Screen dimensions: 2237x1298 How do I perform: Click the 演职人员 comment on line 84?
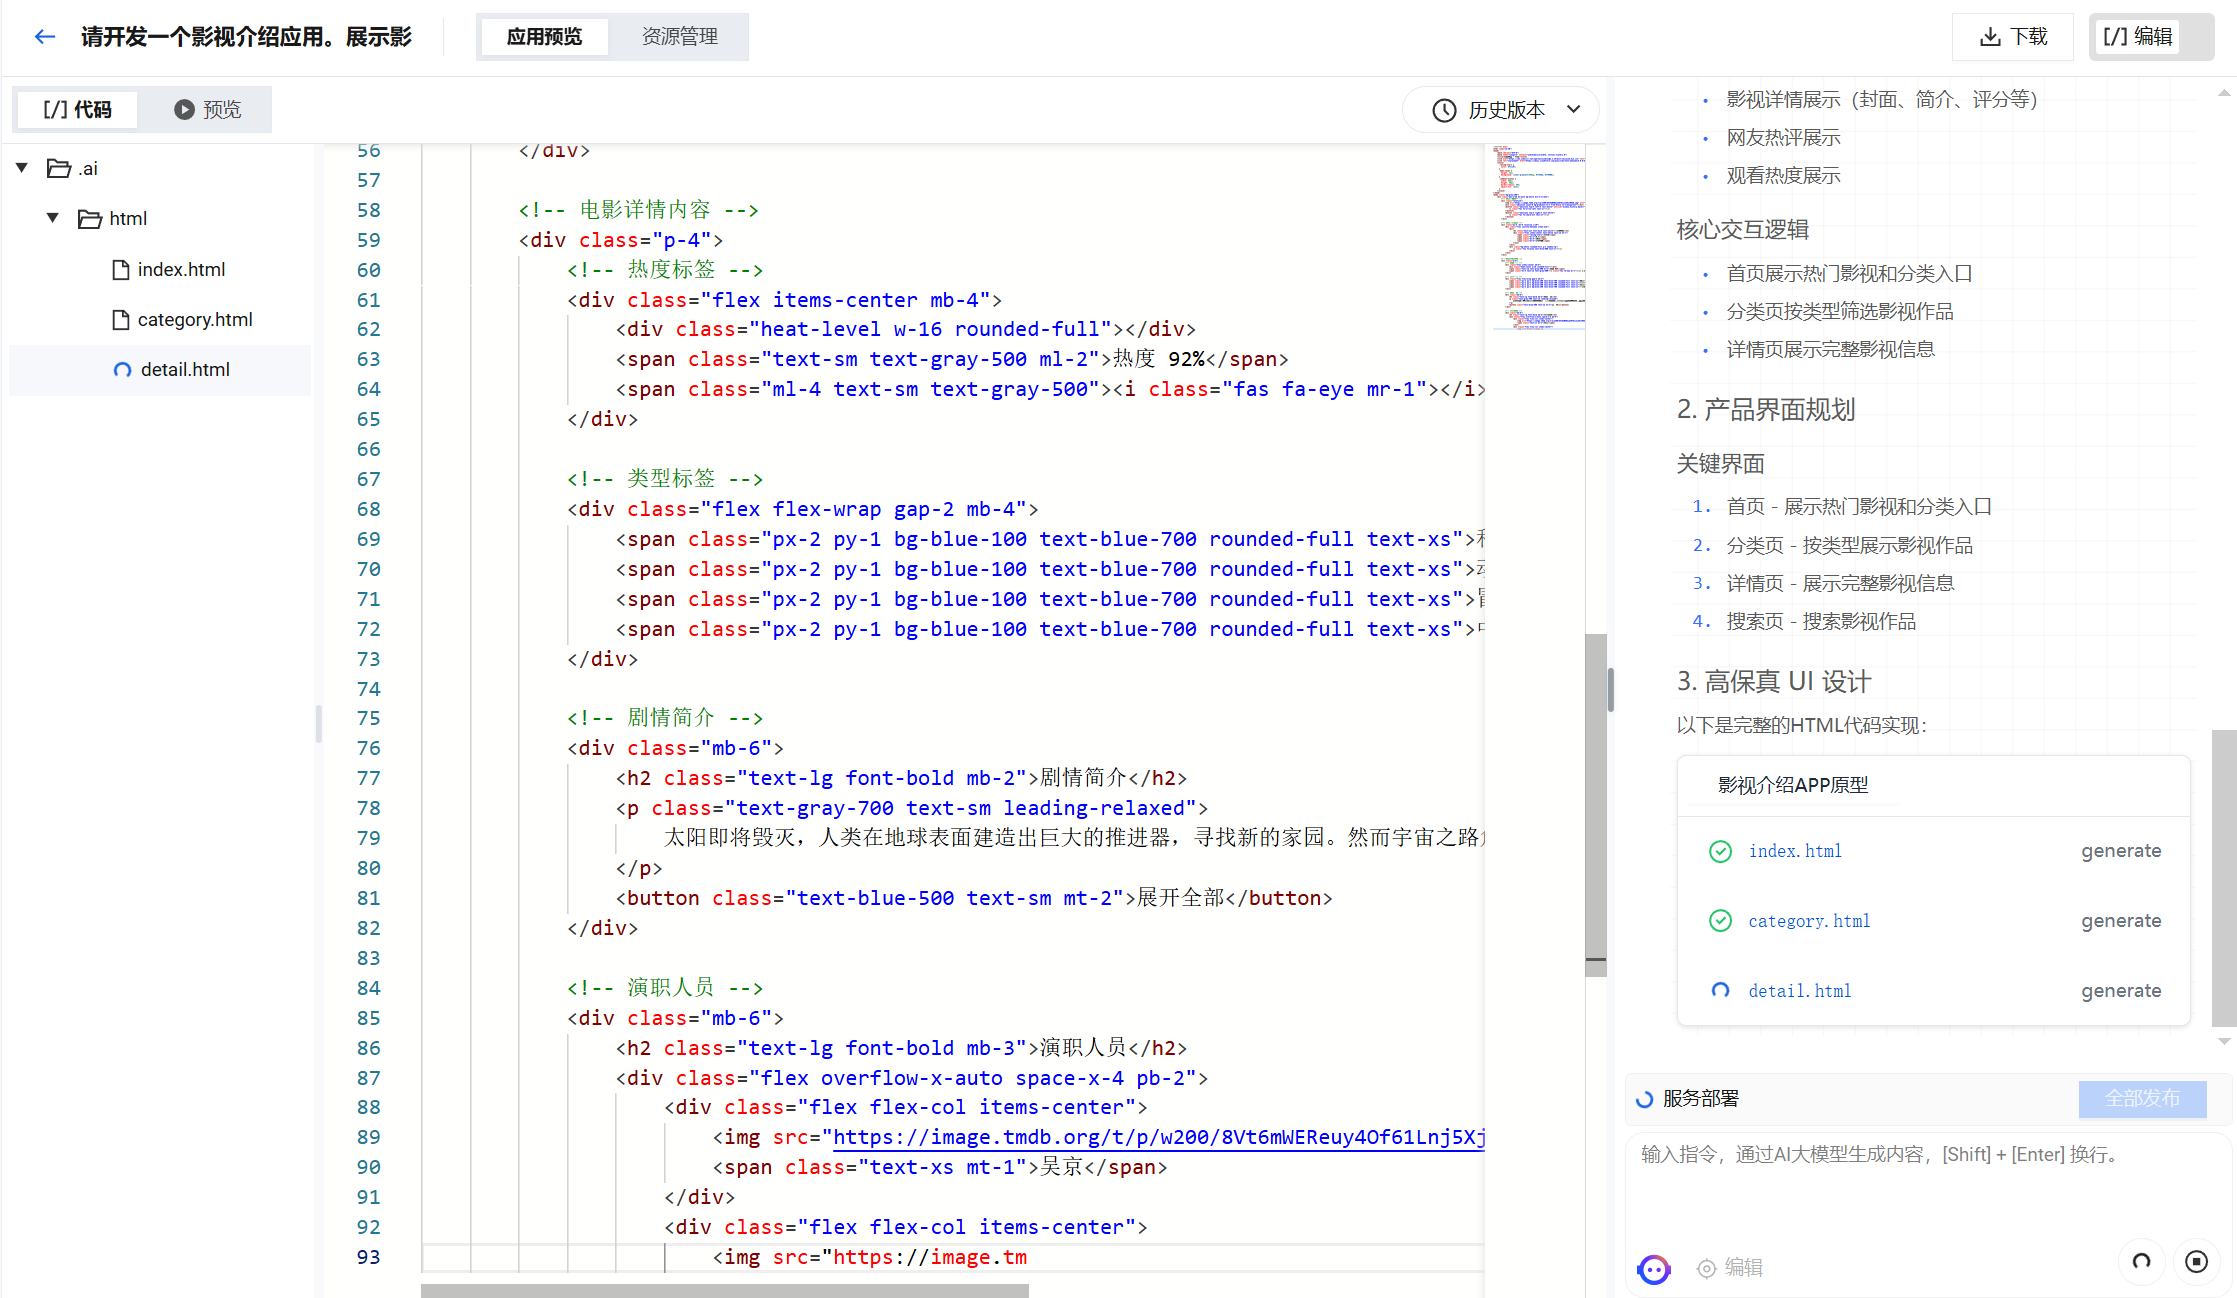click(x=665, y=988)
